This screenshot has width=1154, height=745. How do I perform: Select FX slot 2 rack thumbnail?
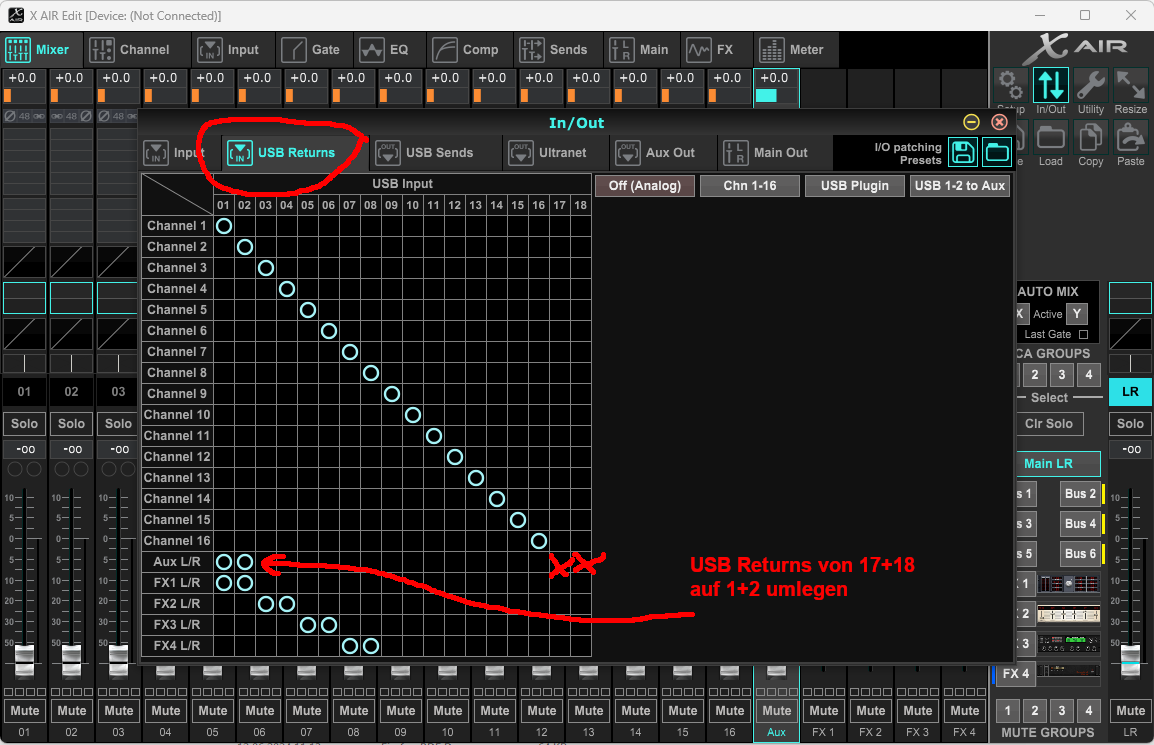point(1068,614)
